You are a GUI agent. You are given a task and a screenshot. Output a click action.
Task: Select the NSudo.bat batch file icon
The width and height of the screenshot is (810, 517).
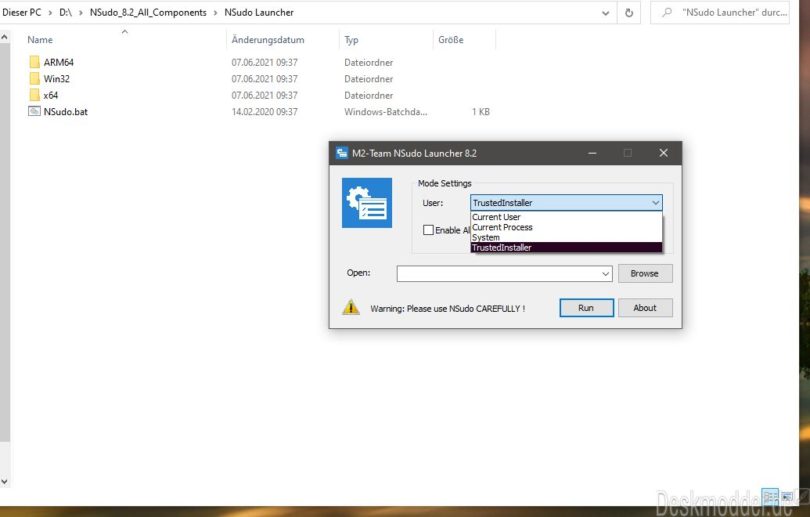[34, 112]
